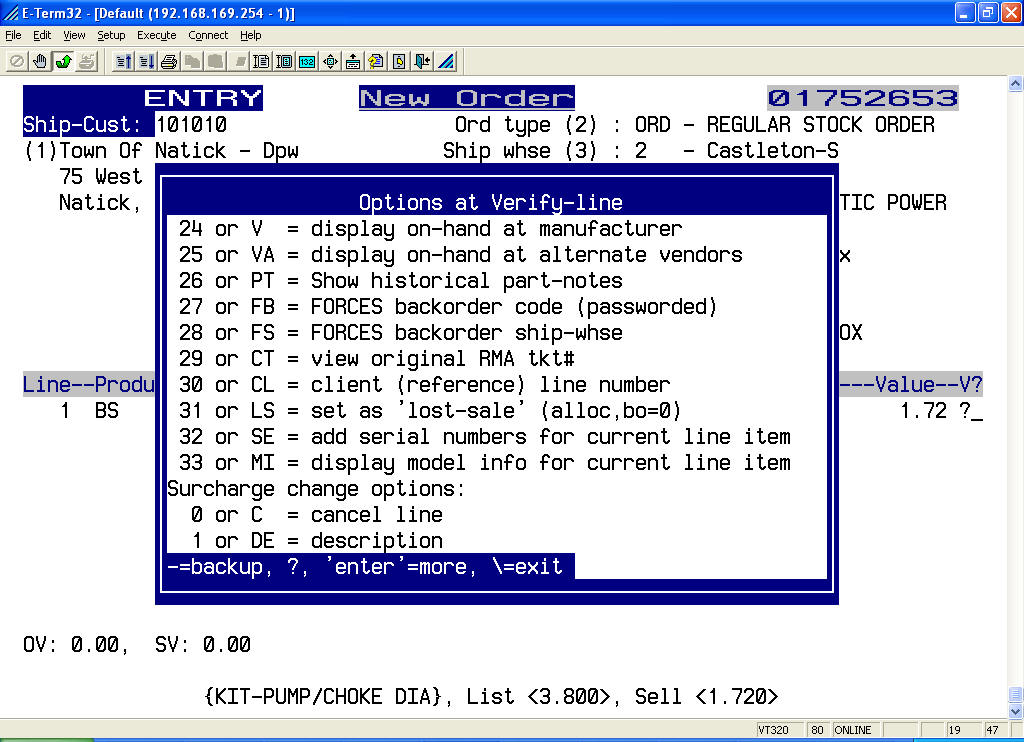This screenshot has width=1024, height=742.
Task: Open the Connect menu
Action: tap(208, 35)
